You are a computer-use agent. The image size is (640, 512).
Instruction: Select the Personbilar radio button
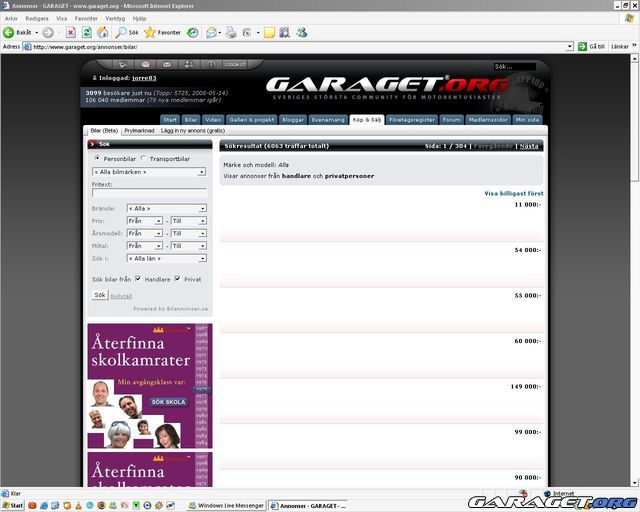(x=97, y=158)
